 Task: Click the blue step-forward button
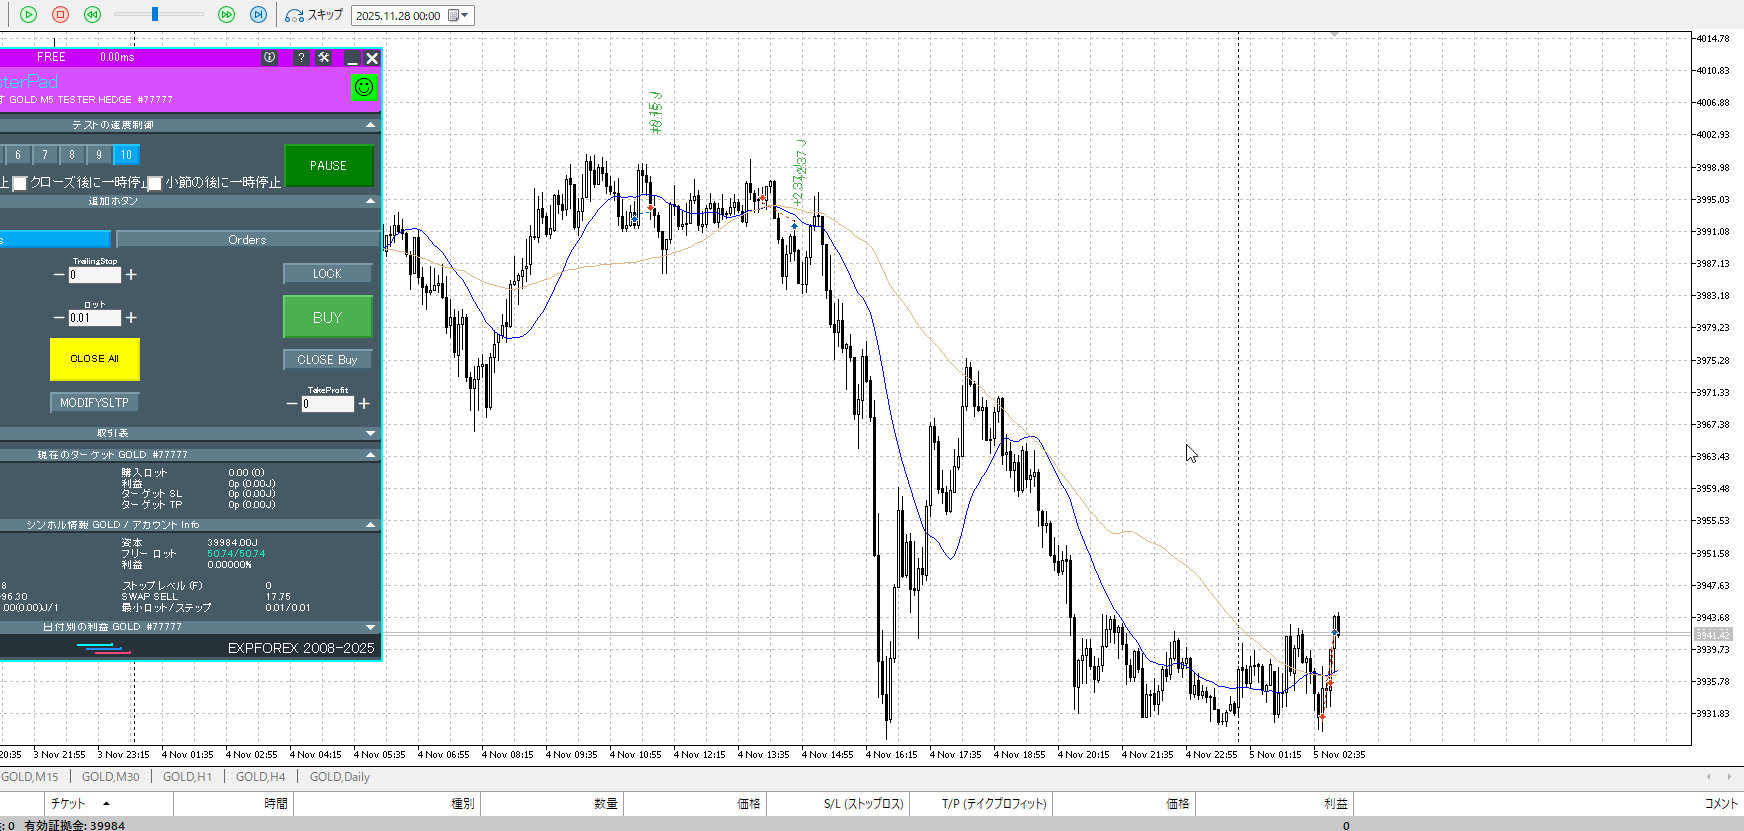click(258, 15)
